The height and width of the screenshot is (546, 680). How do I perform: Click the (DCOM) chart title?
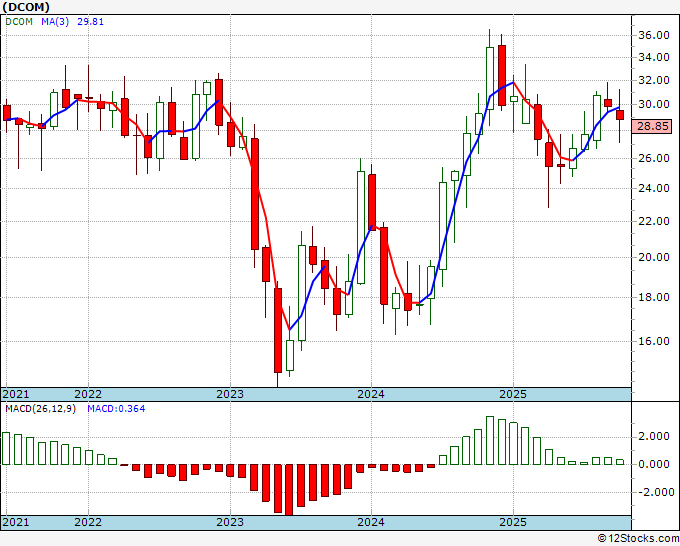[x=26, y=7]
